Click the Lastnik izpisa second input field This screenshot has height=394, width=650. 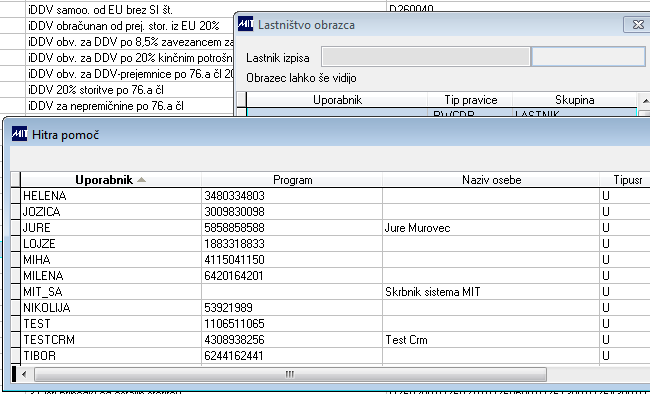pos(588,57)
